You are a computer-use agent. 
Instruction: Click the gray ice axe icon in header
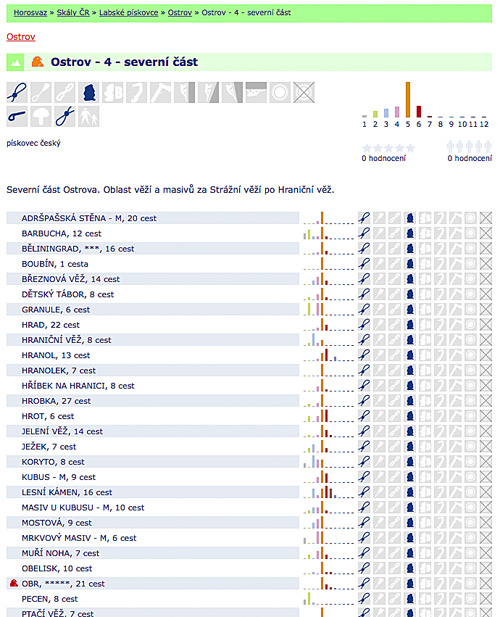point(161,92)
